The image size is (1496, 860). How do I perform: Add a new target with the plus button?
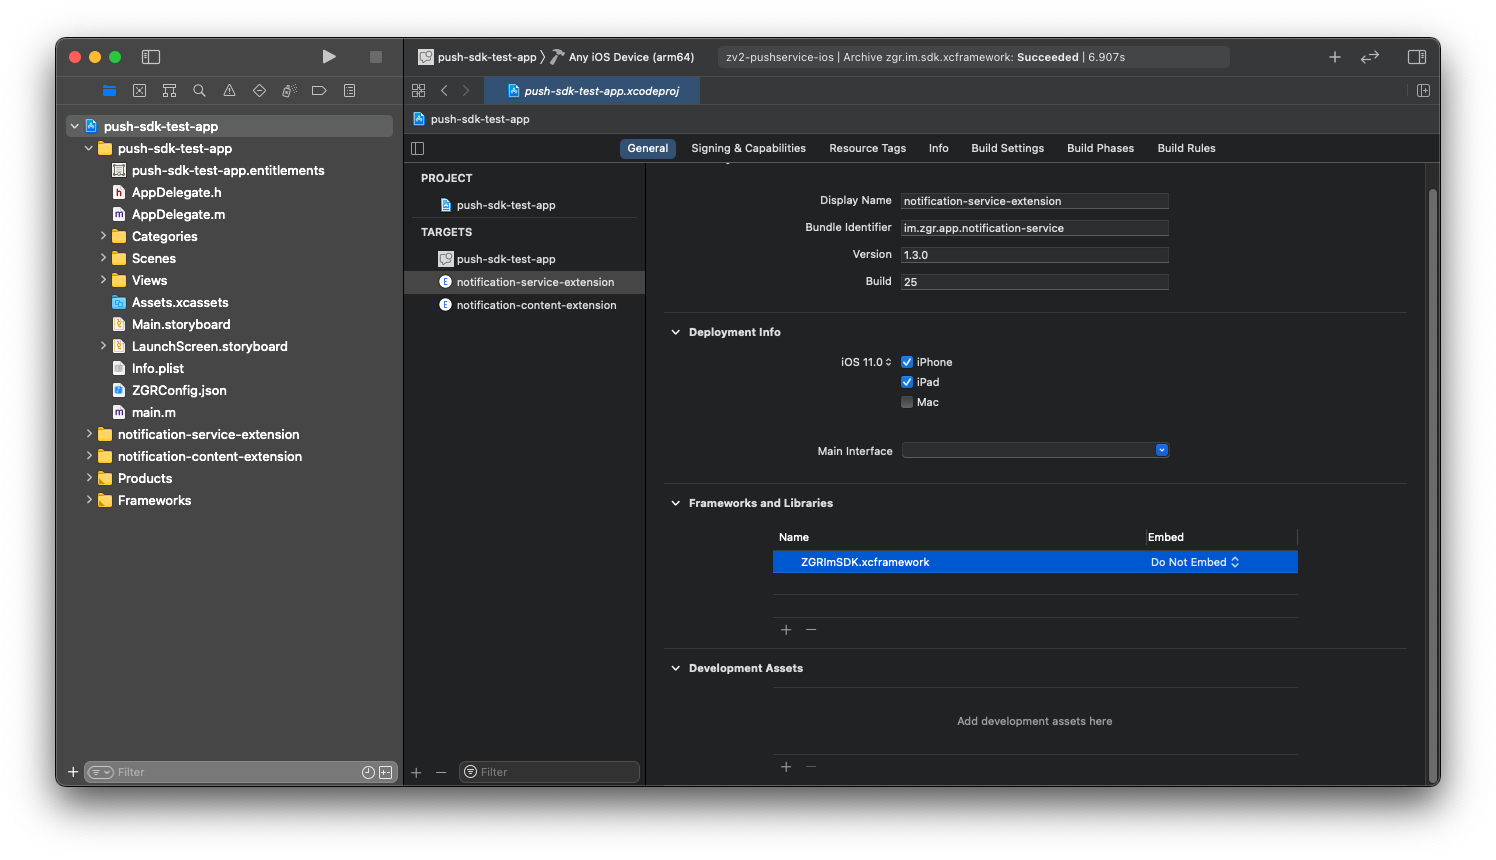416,773
